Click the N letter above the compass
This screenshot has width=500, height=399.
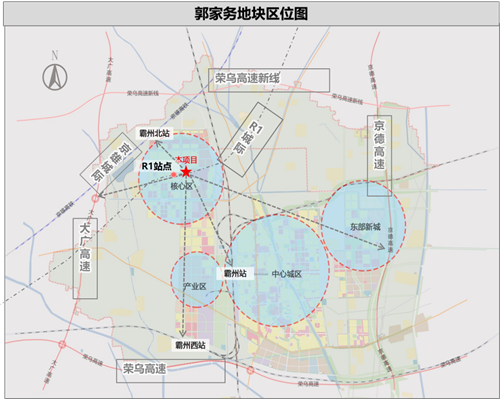[55, 55]
